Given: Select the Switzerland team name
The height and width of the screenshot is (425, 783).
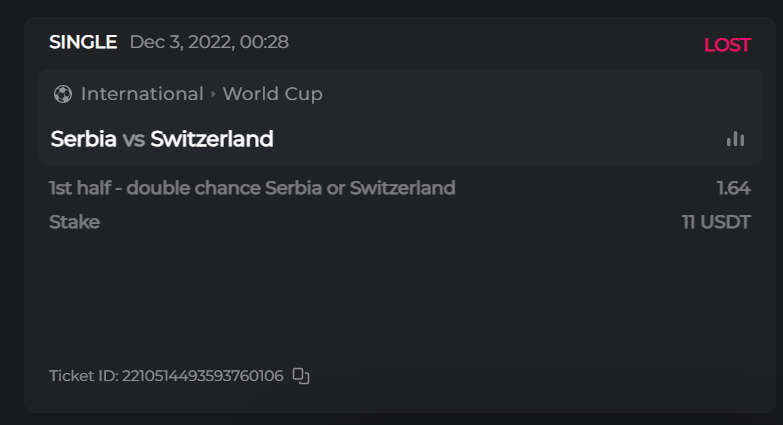Looking at the screenshot, I should tap(212, 139).
